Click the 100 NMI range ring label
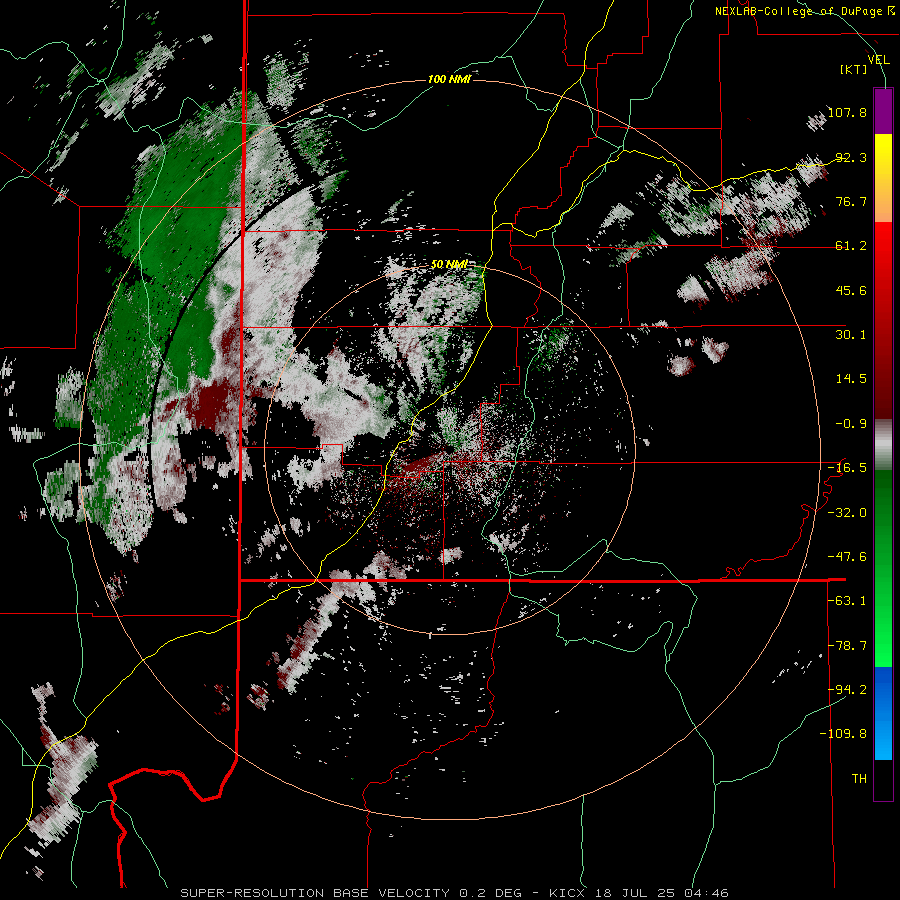This screenshot has width=900, height=900. [x=449, y=79]
